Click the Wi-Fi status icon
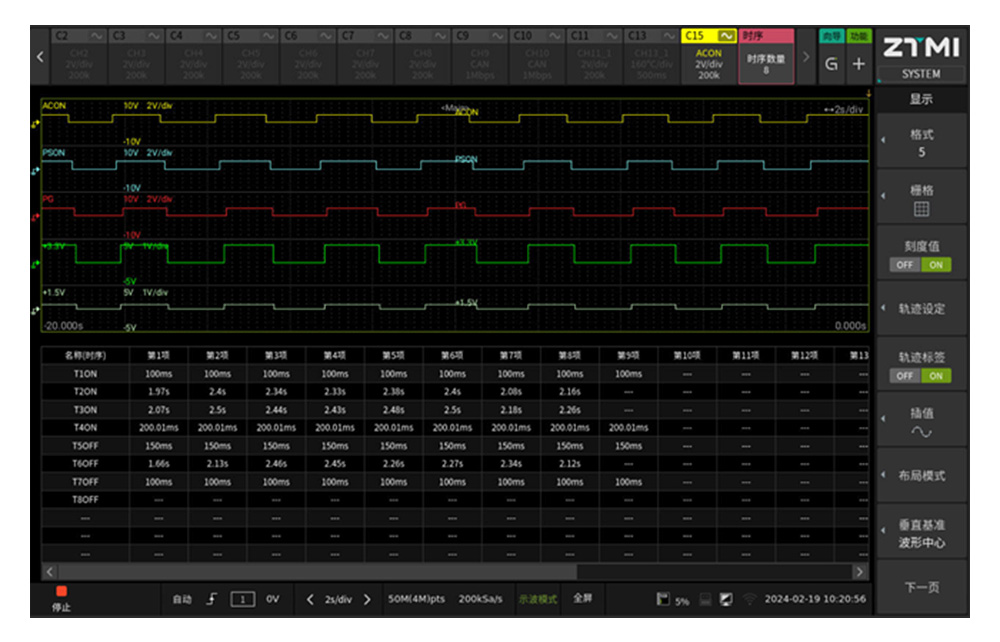This screenshot has height=642, width=1000. click(x=749, y=599)
